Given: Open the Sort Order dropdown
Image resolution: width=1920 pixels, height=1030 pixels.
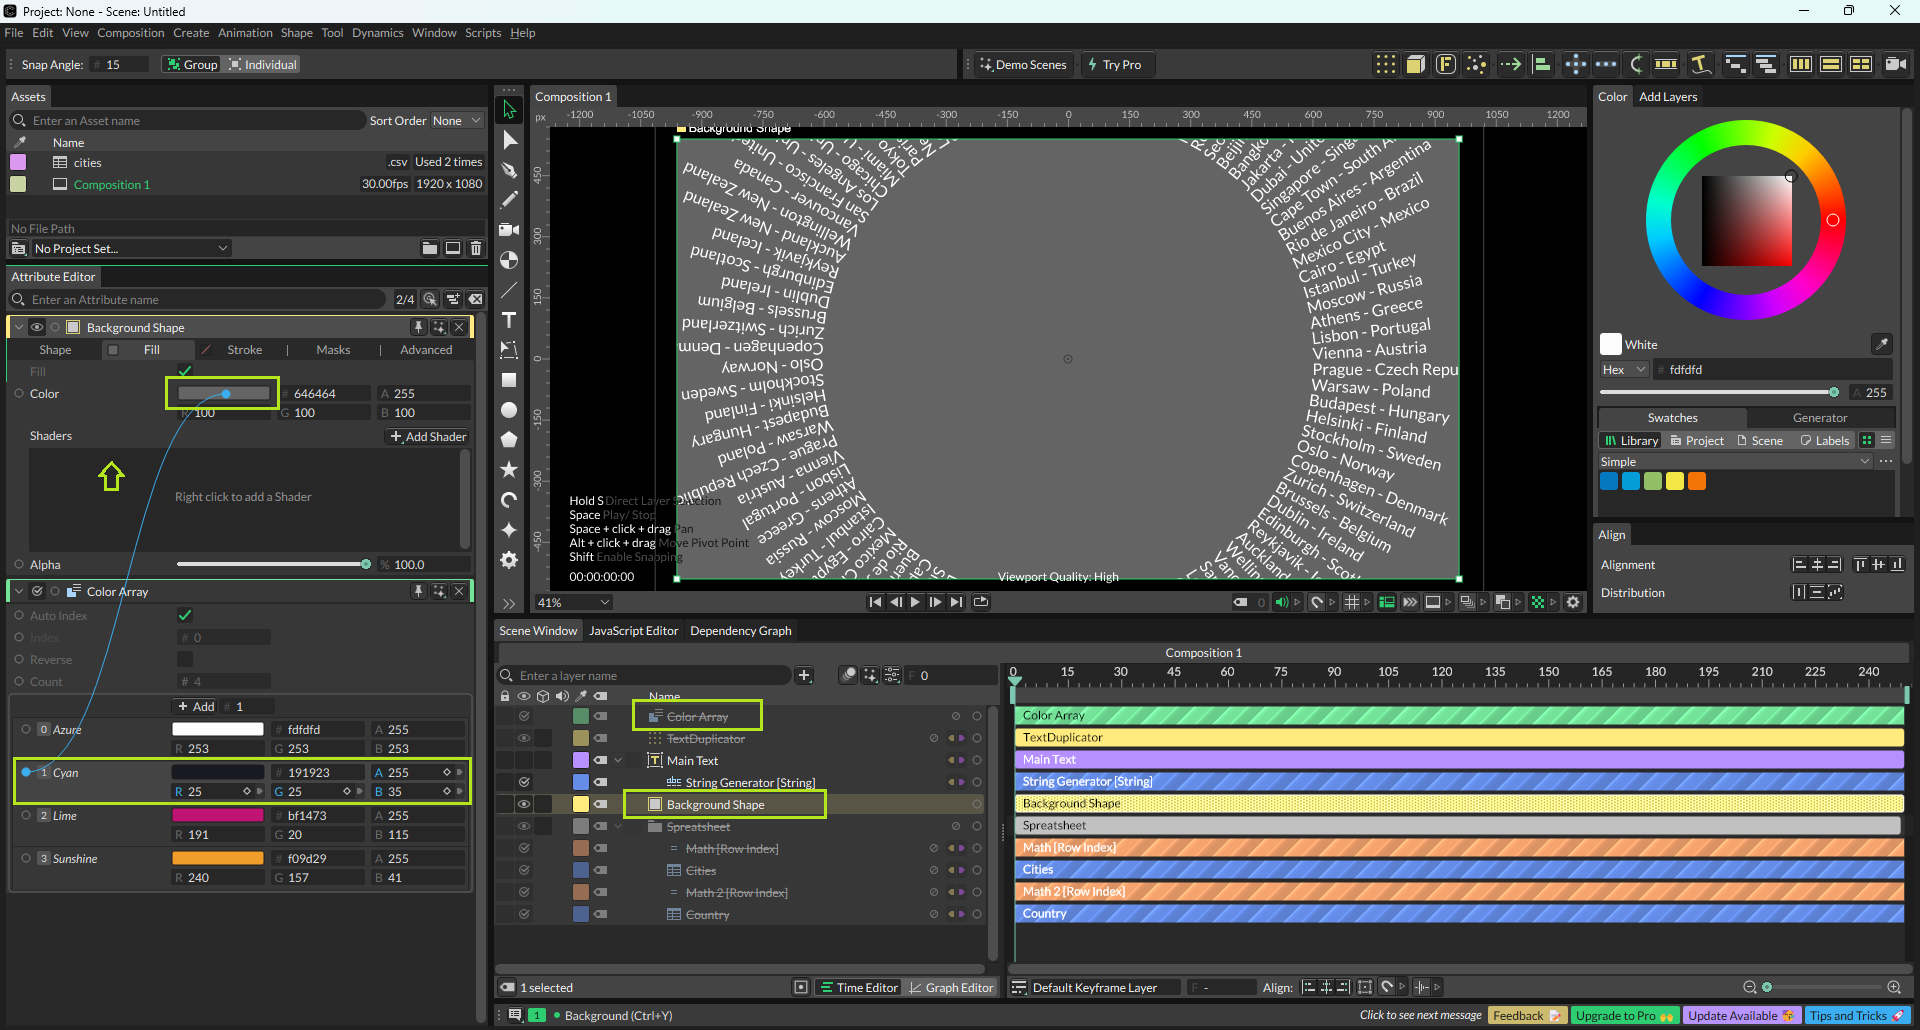Looking at the screenshot, I should click(456, 121).
